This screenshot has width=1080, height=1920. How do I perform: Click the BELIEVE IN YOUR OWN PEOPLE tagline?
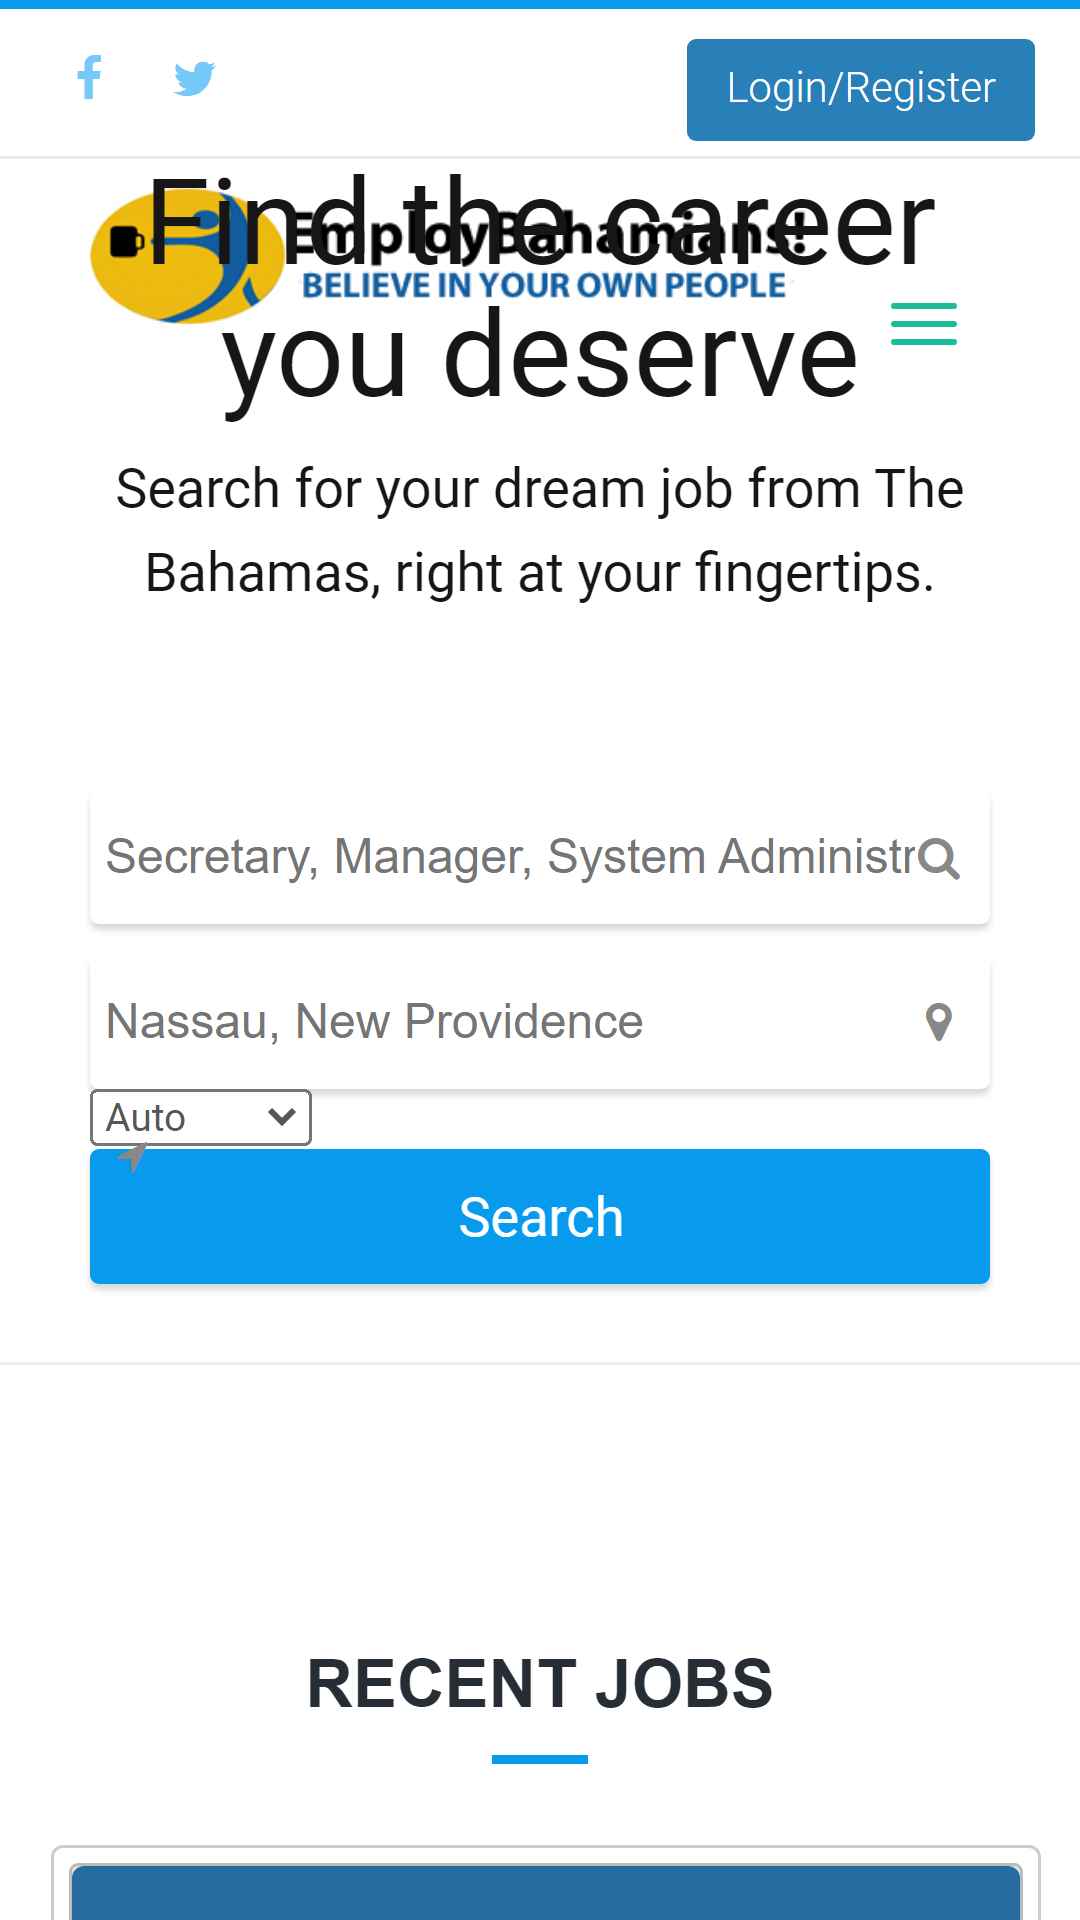(544, 286)
